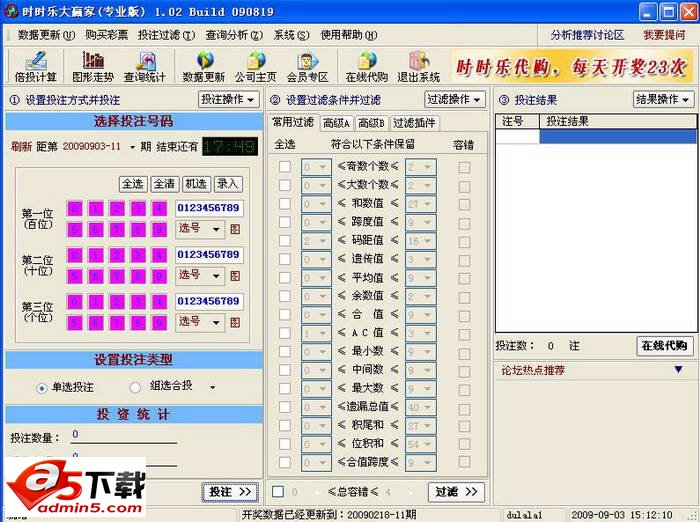Click the 图 icon for 第三位 row
Image resolution: width=700 pixels, height=522 pixels.
click(x=235, y=322)
